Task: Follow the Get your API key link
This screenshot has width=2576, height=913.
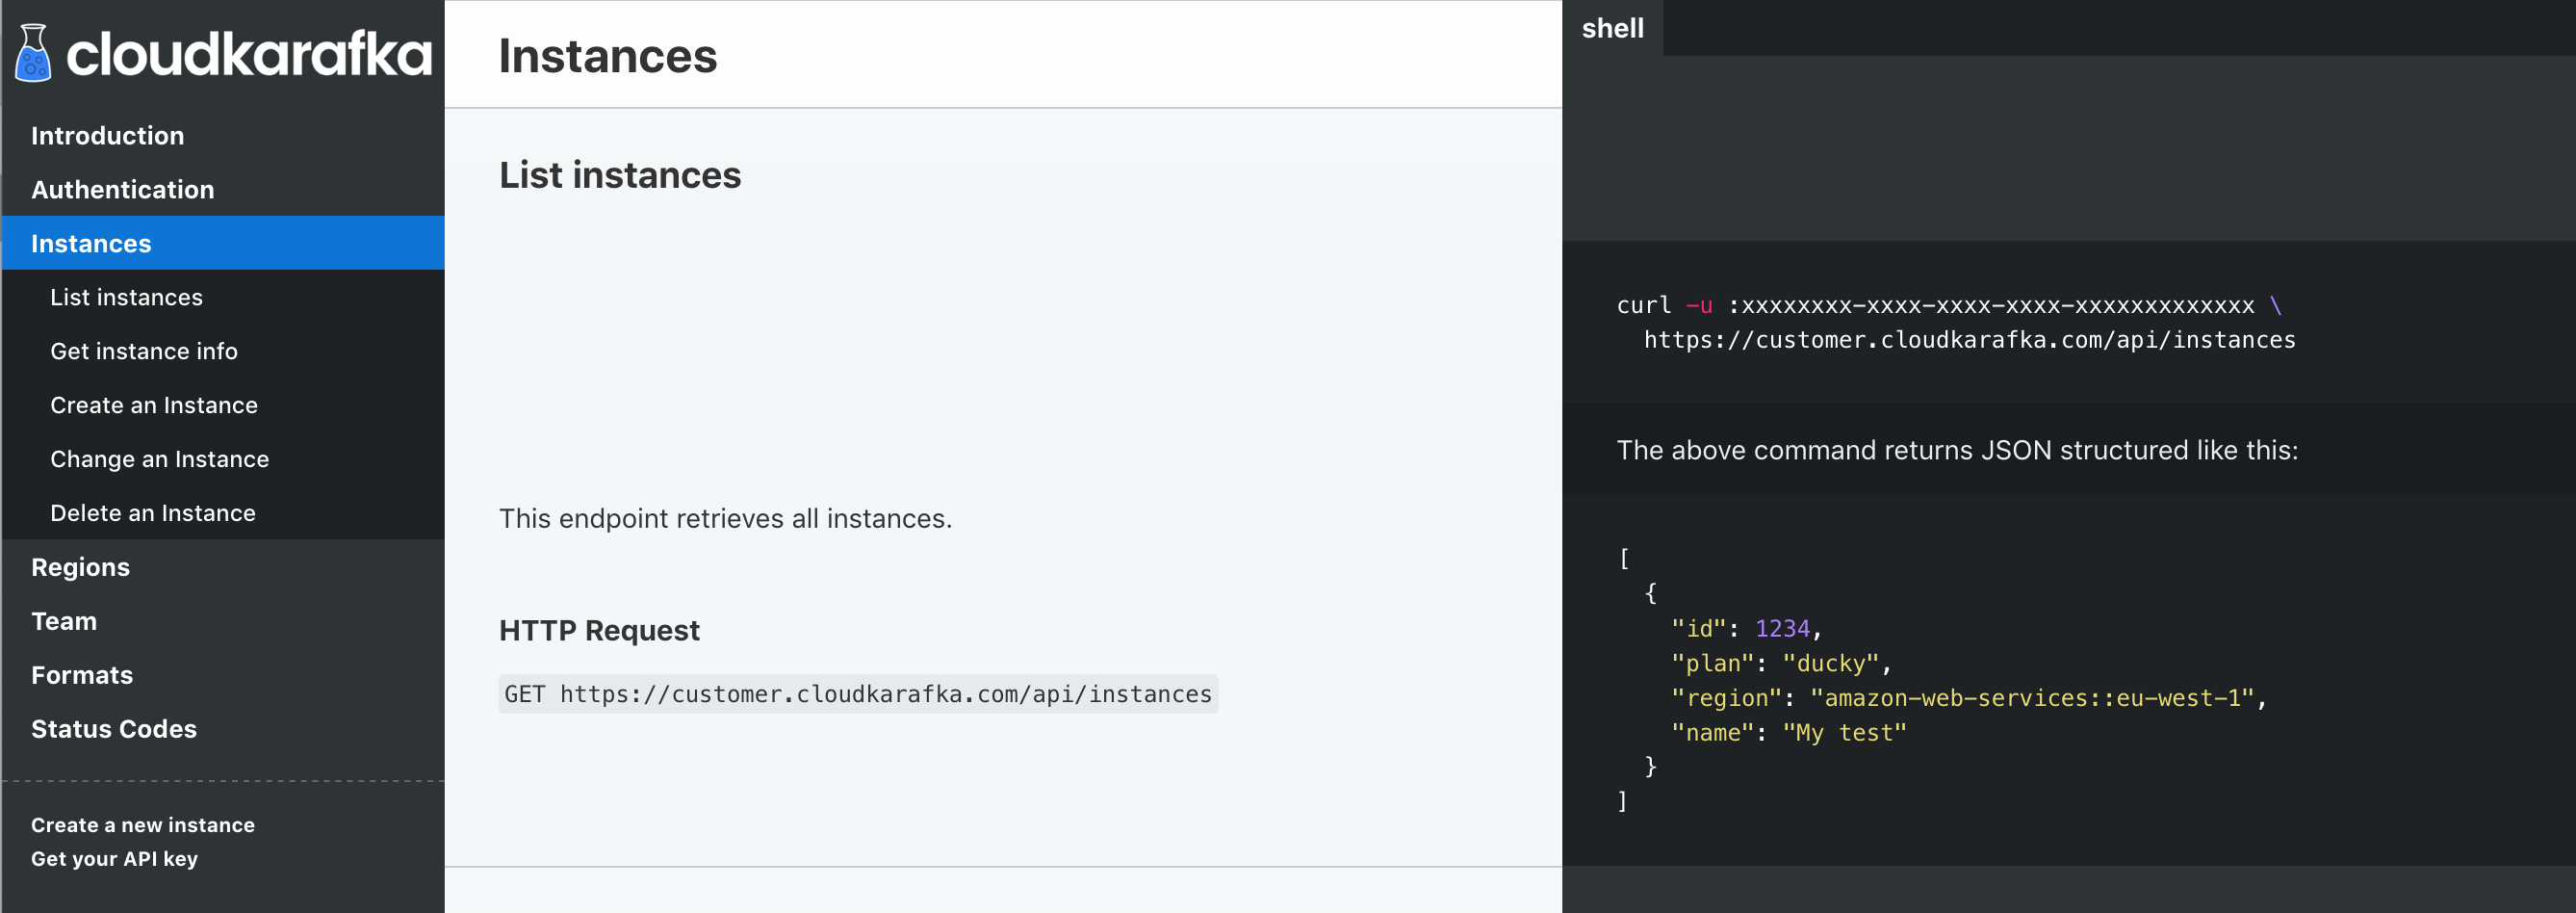Action: (x=114, y=859)
